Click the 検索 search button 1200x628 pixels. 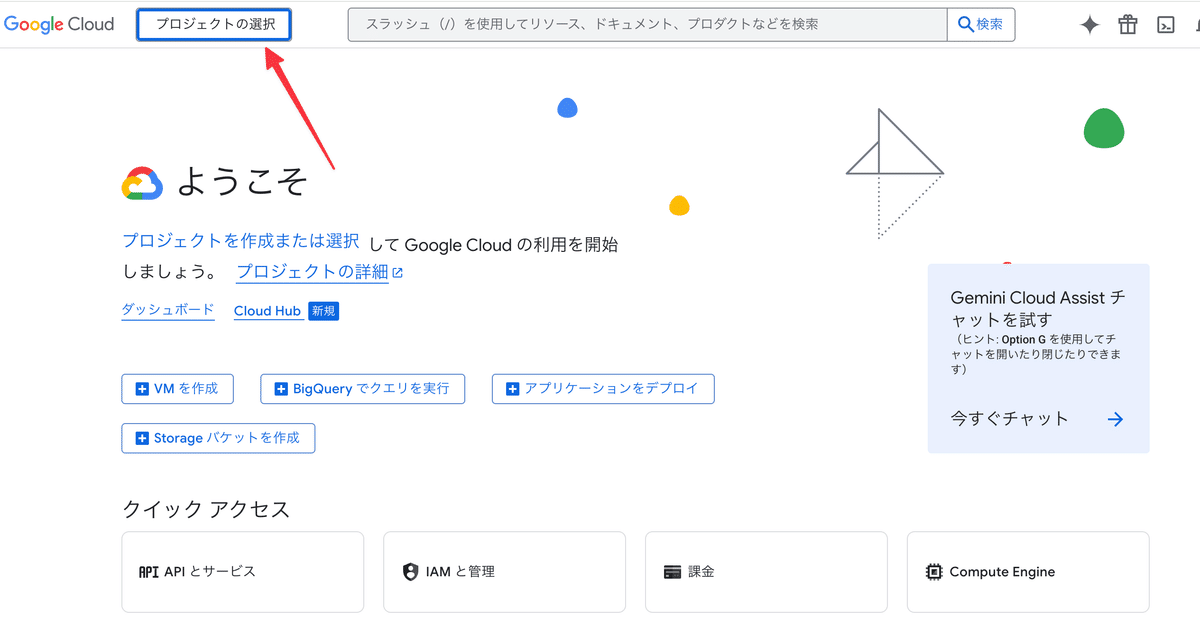(x=981, y=24)
